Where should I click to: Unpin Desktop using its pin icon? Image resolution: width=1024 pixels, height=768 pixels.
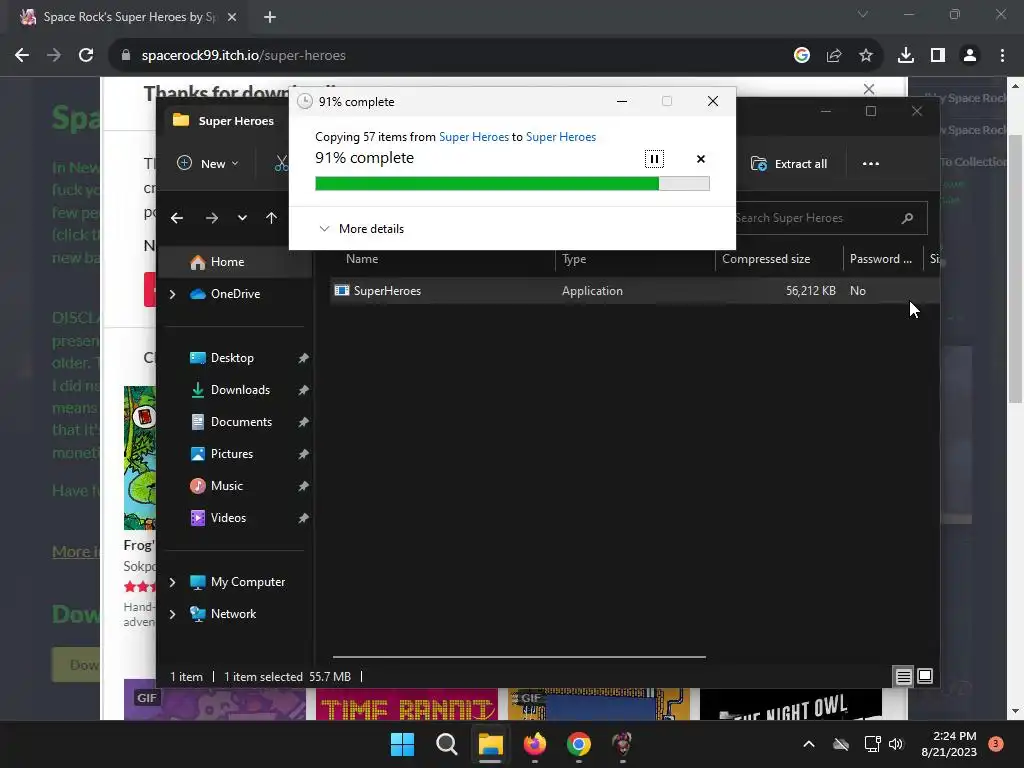[x=303, y=358]
